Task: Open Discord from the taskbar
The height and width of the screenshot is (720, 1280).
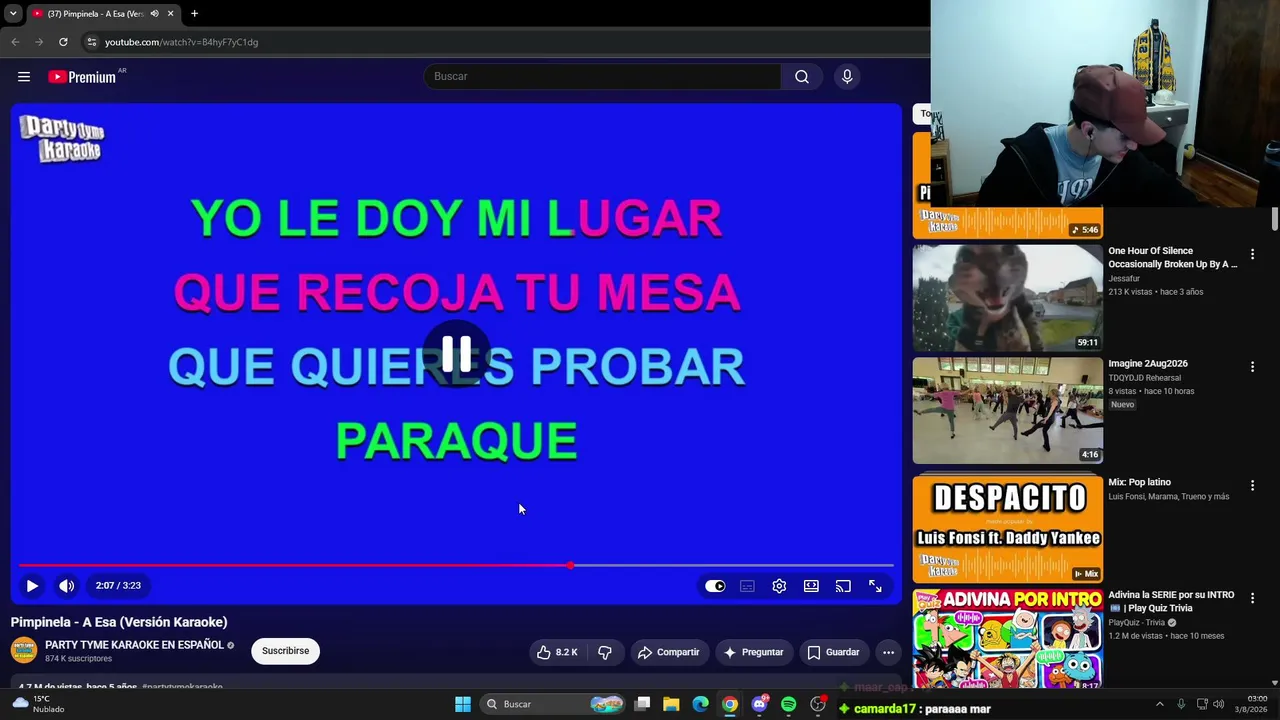Action: click(760, 704)
